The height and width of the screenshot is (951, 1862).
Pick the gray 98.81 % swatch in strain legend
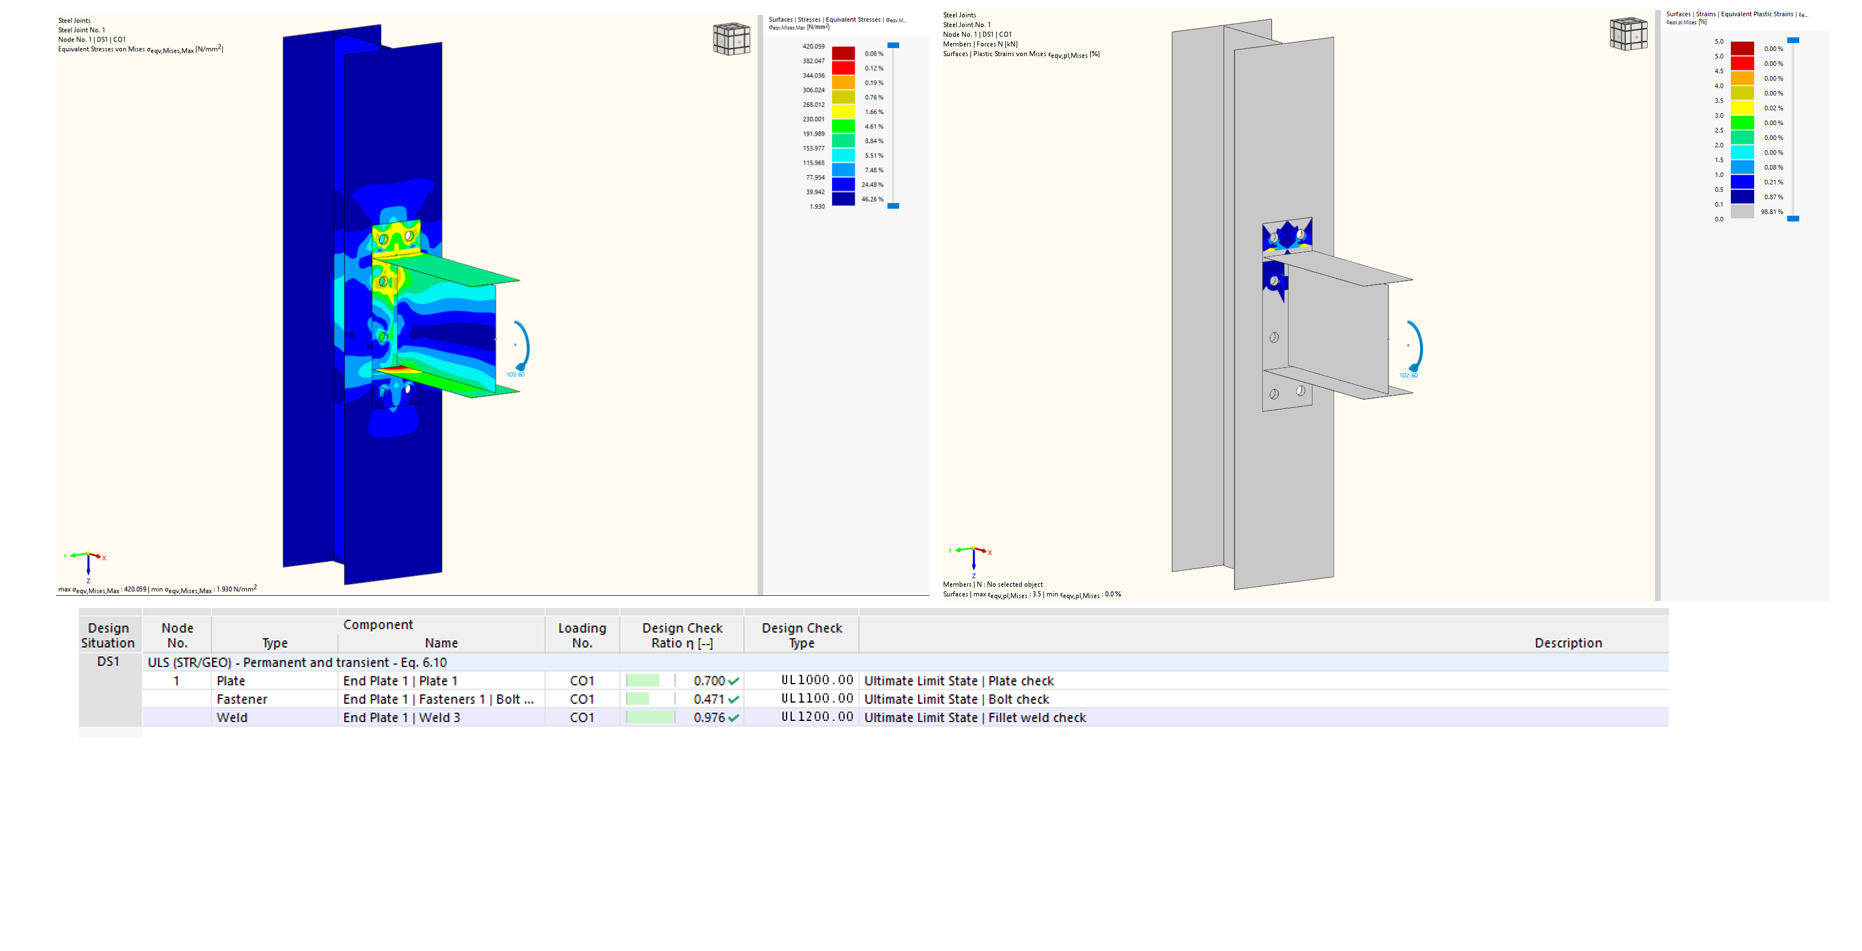point(1742,212)
